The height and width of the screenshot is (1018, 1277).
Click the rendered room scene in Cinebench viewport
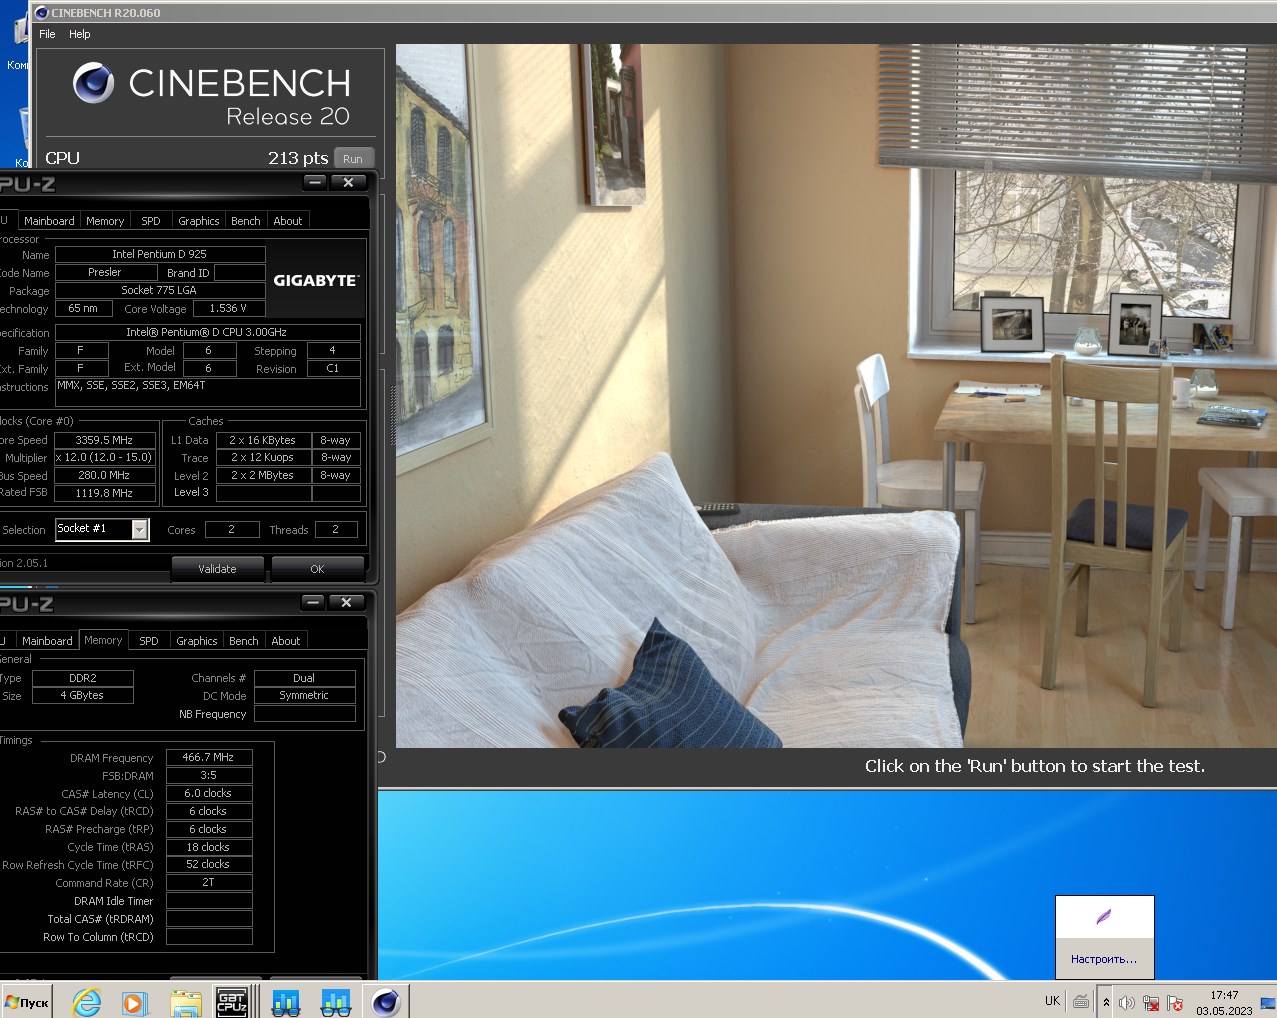pos(836,395)
